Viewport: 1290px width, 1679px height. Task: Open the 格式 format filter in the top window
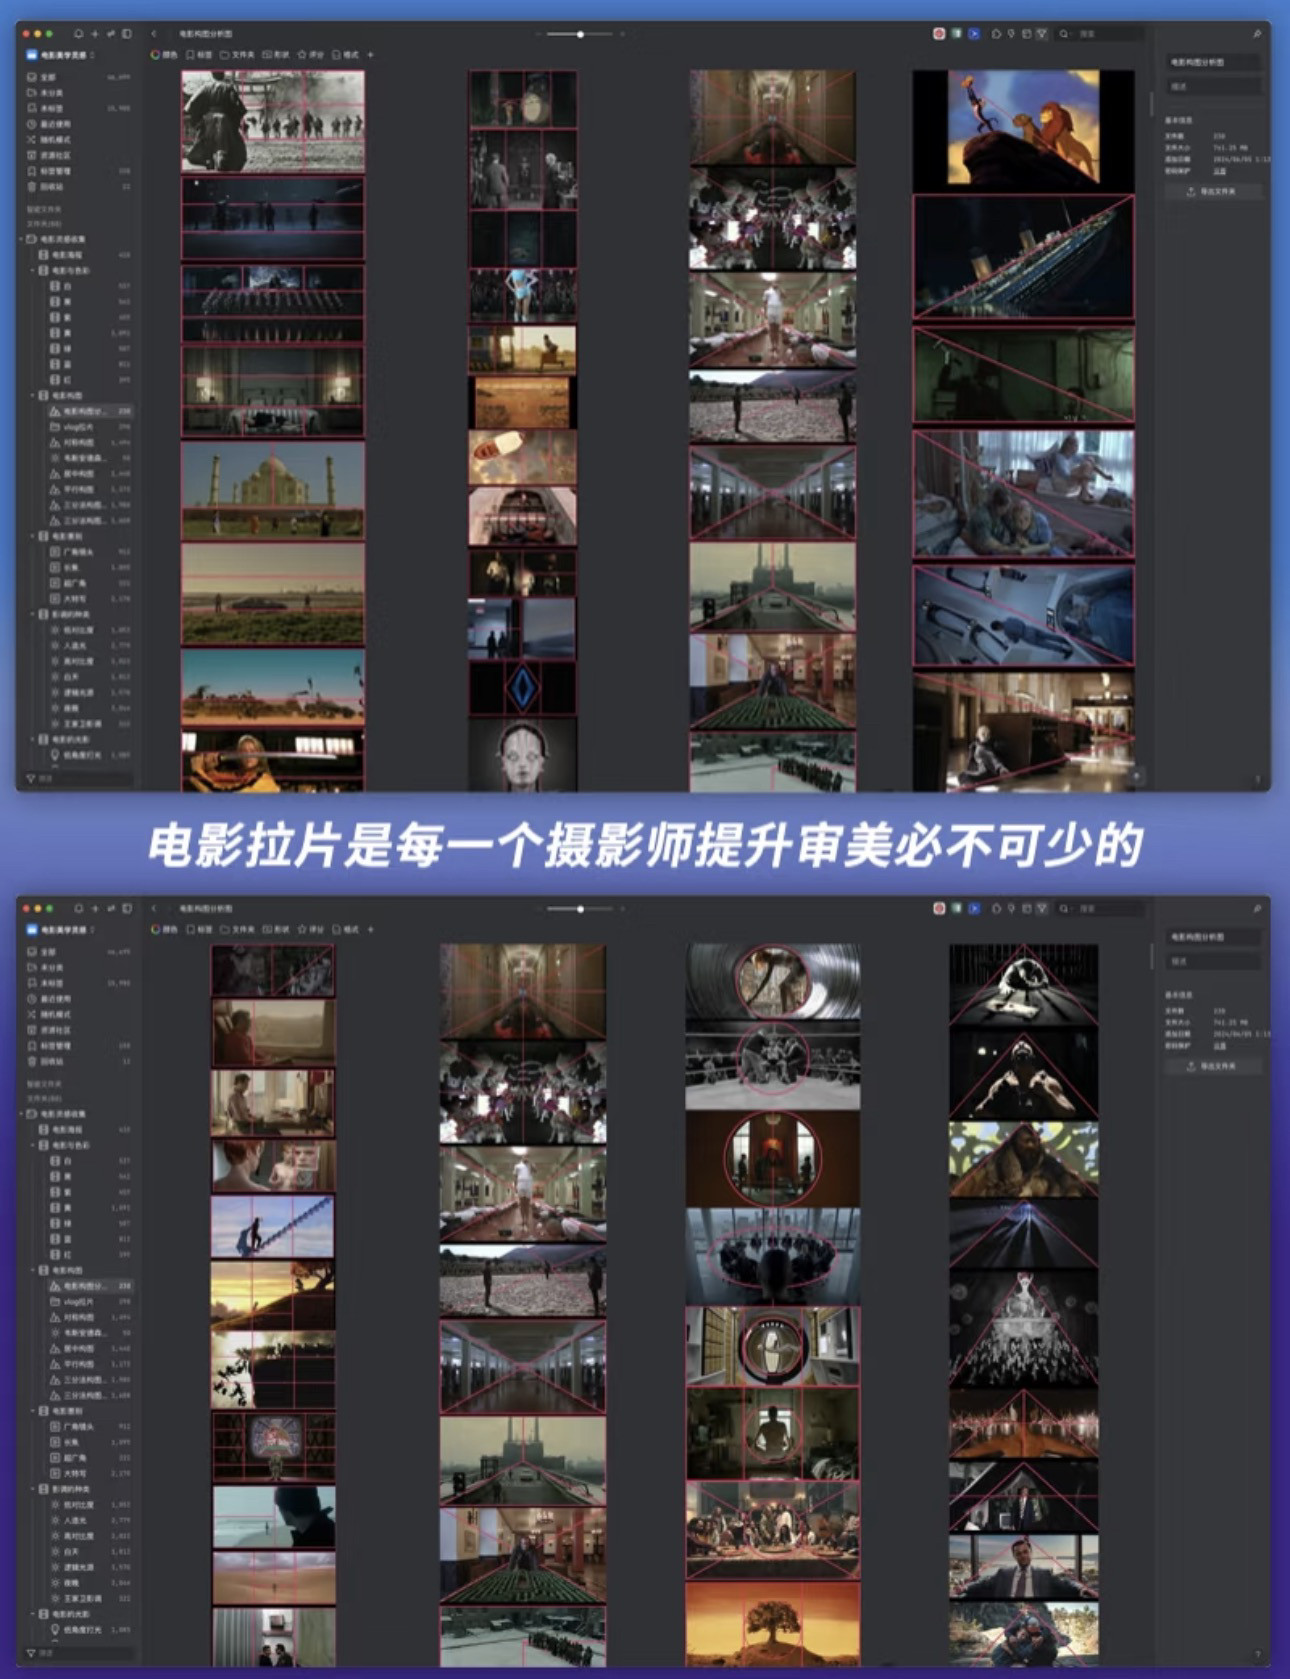point(345,55)
